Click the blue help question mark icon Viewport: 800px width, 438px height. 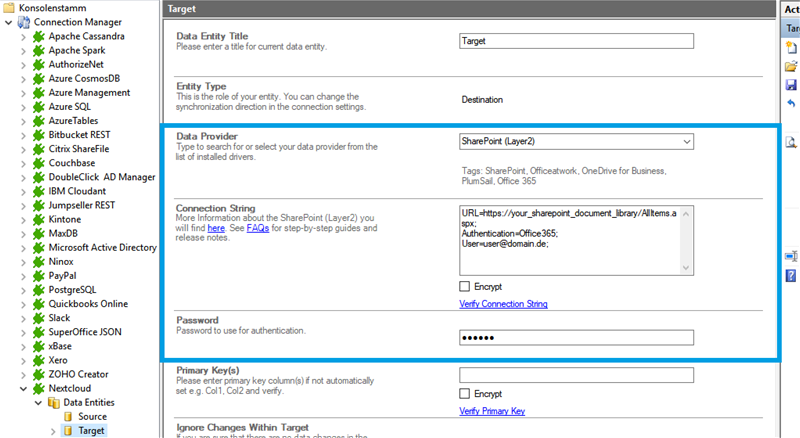791,275
